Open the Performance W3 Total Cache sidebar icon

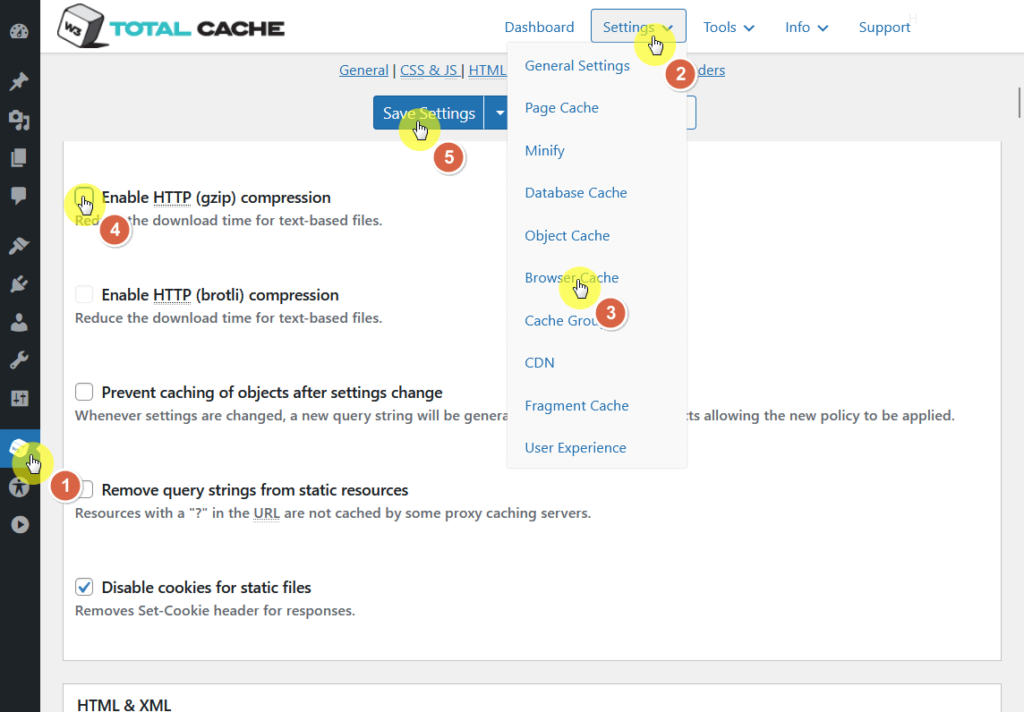tap(19, 448)
